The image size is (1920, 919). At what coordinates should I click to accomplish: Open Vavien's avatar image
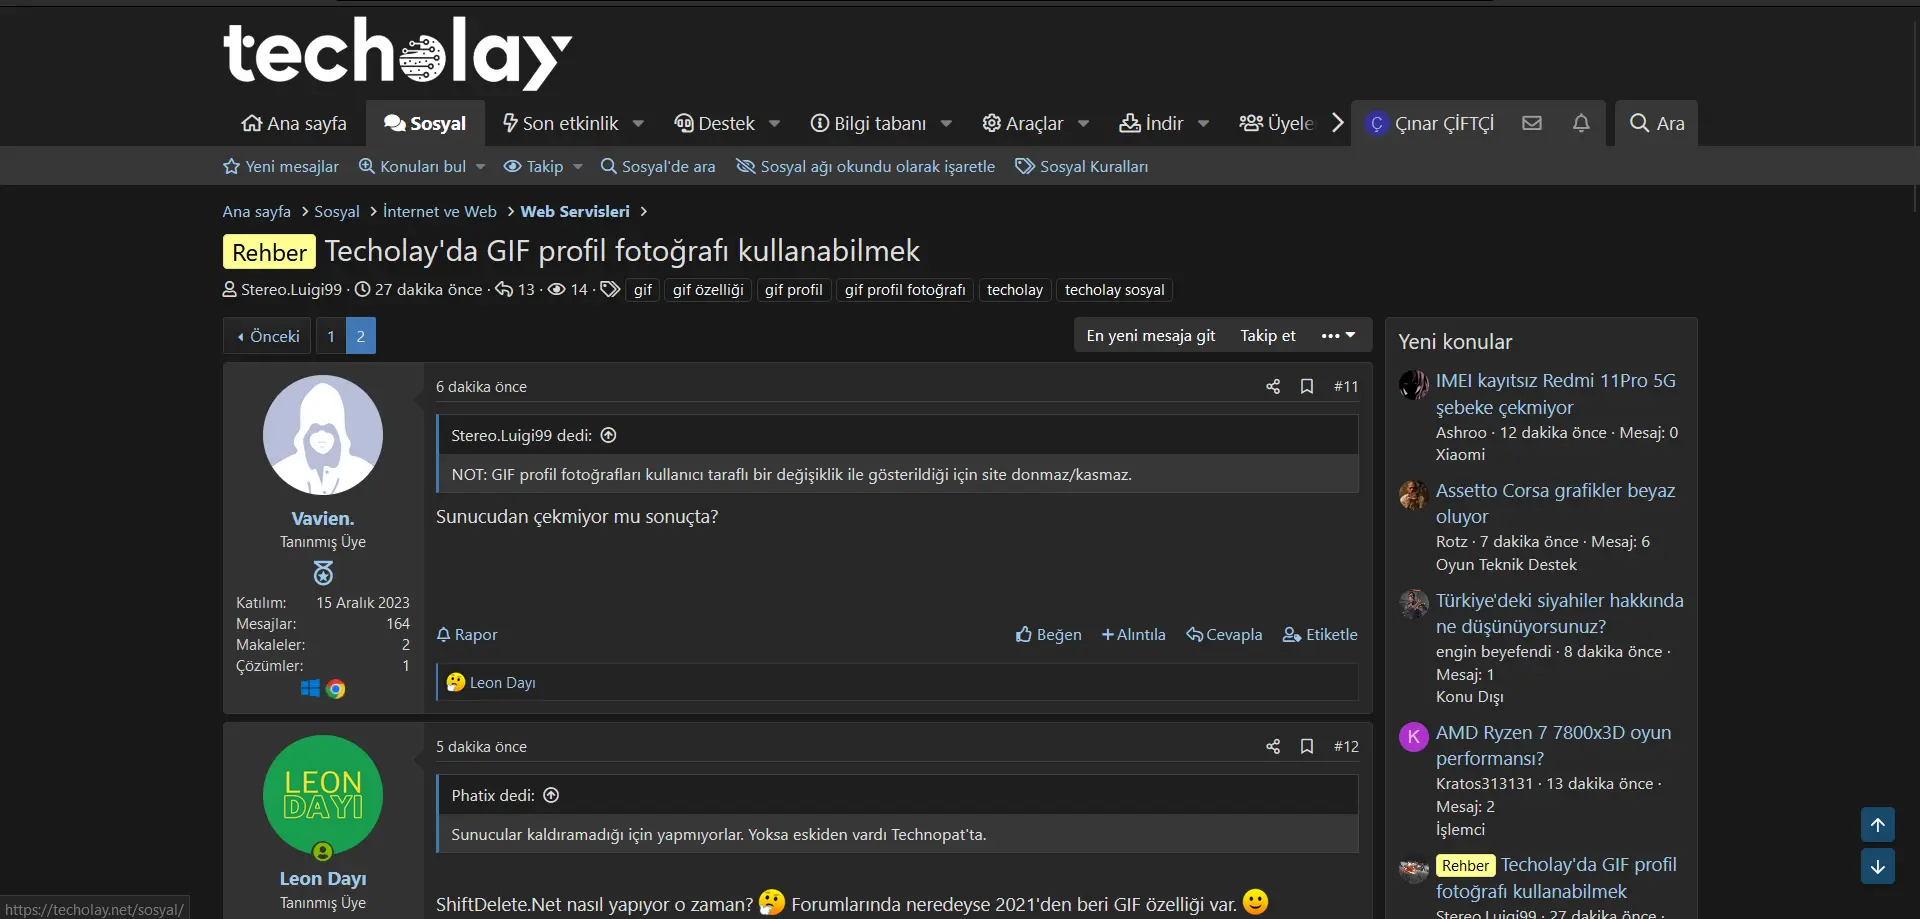323,435
